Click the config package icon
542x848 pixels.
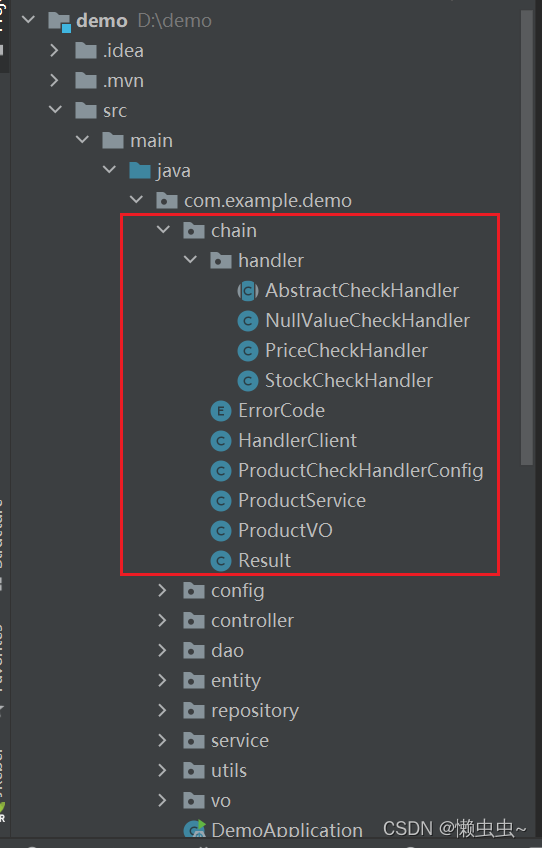pos(194,591)
